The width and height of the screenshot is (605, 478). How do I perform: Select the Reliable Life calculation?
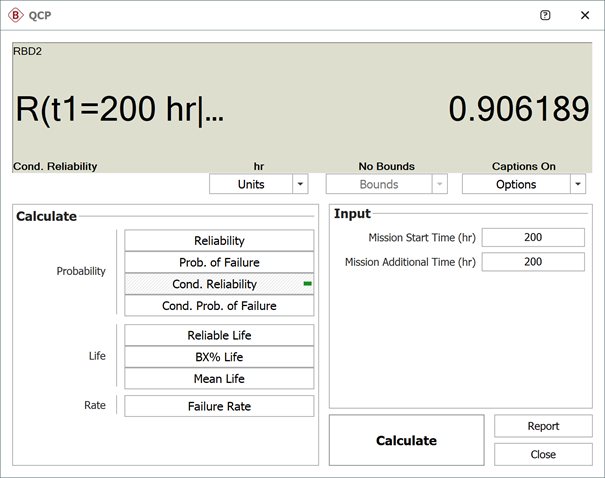coord(219,335)
